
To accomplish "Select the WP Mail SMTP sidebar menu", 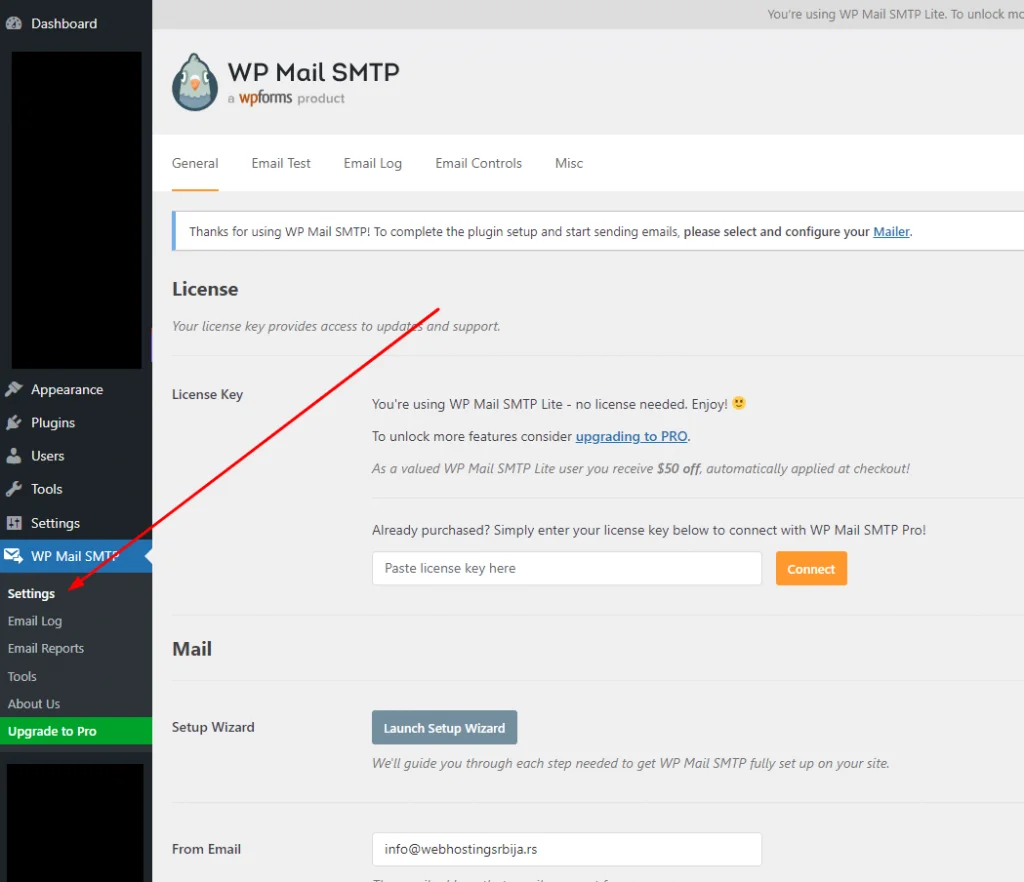I will click(76, 556).
